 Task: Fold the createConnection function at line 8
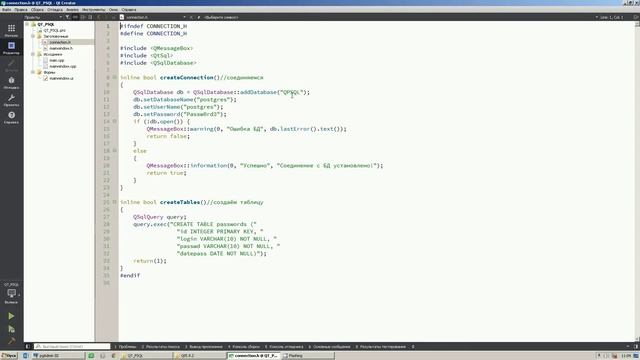click(x=115, y=77)
